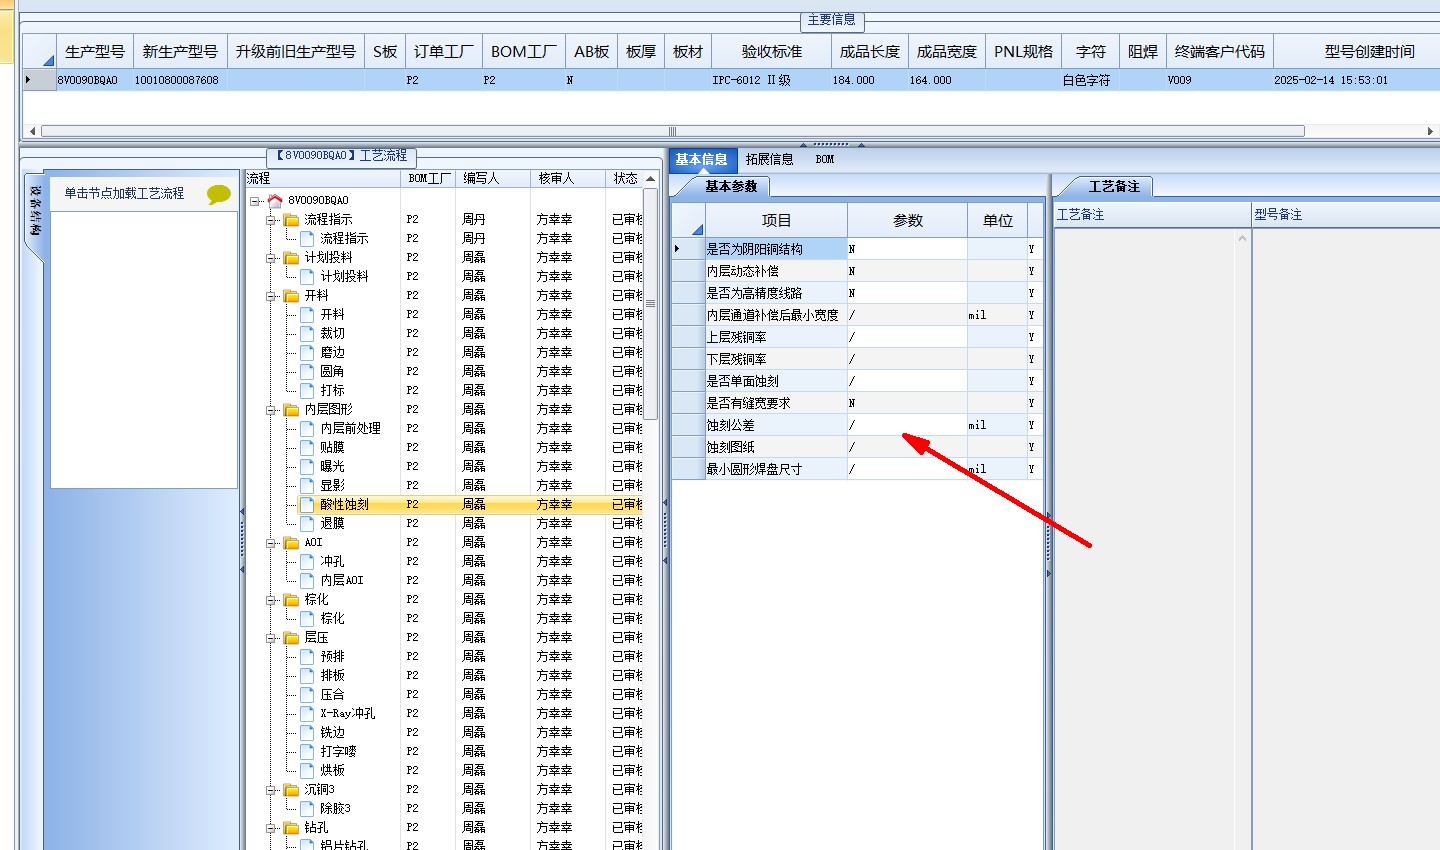Click the page icon beside 显影

(308, 485)
